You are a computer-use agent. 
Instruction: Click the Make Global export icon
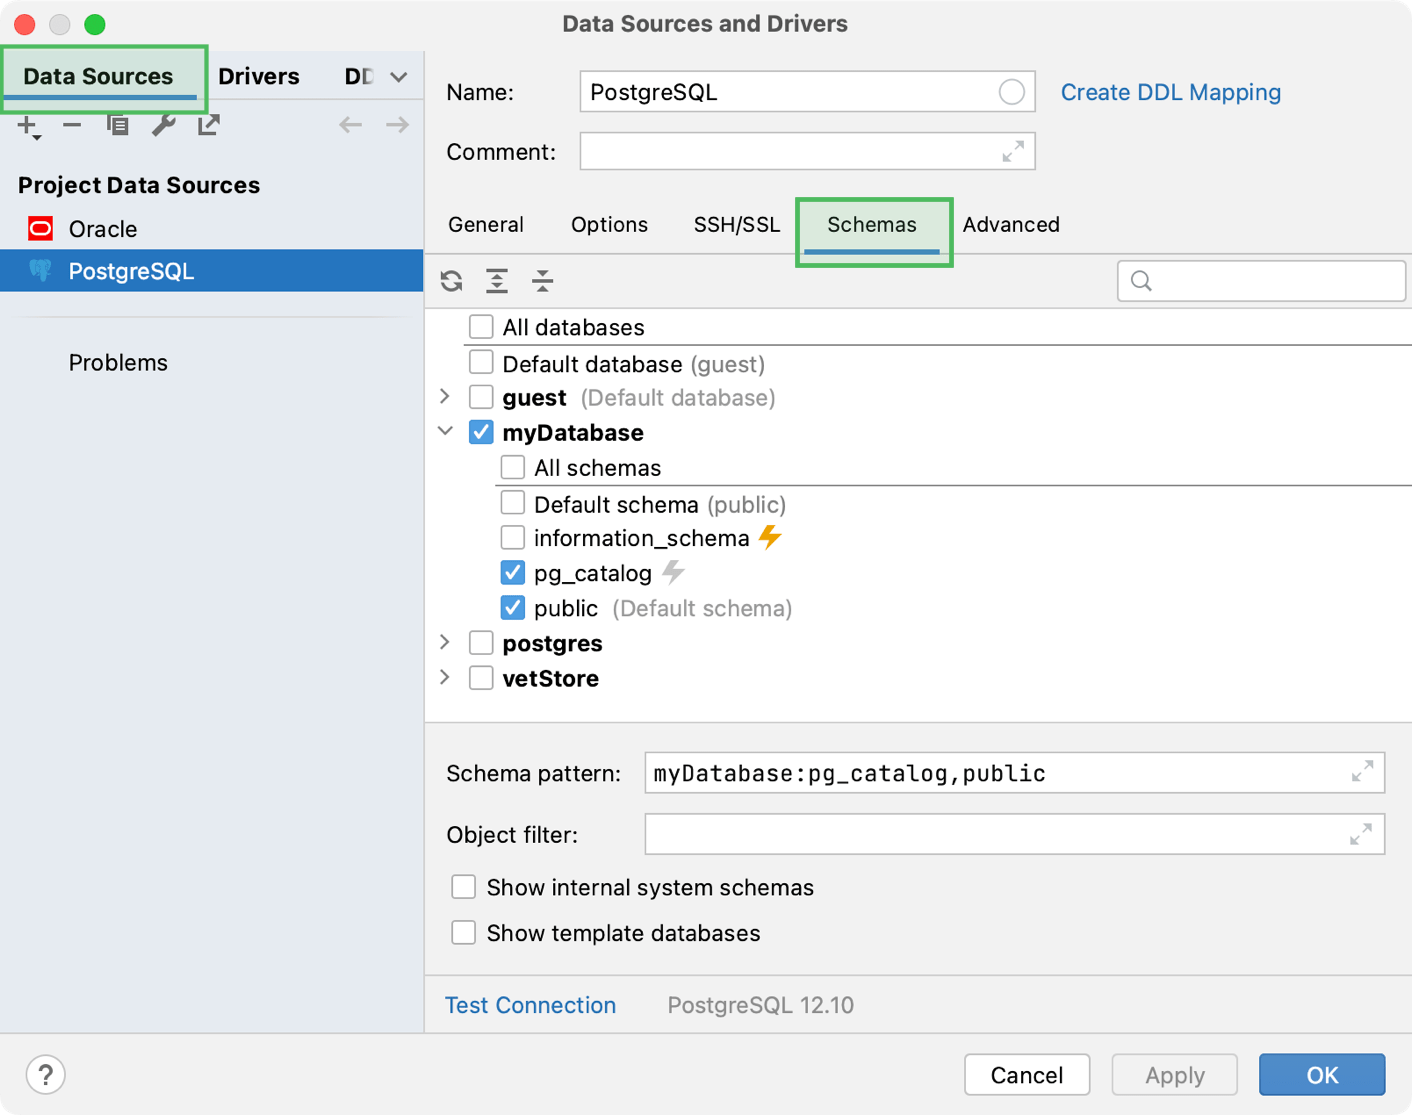[x=208, y=126]
